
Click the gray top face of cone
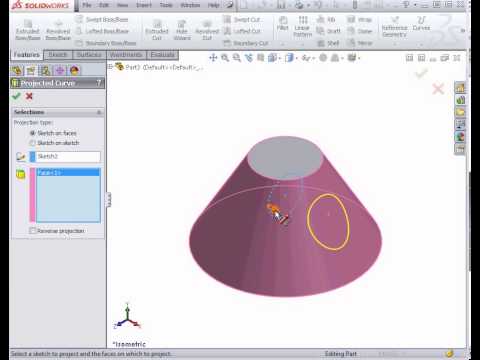pyautogui.click(x=285, y=158)
